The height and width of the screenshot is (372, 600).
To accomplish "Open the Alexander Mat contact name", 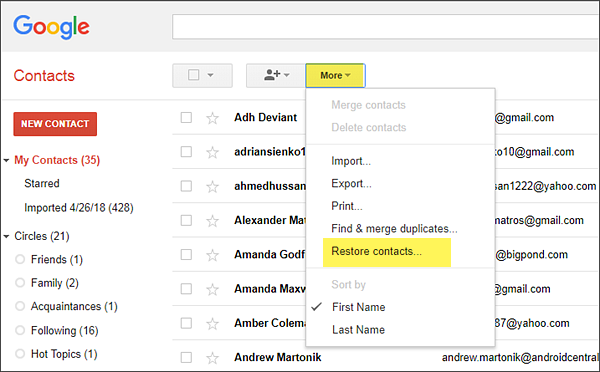I will 270,220.
